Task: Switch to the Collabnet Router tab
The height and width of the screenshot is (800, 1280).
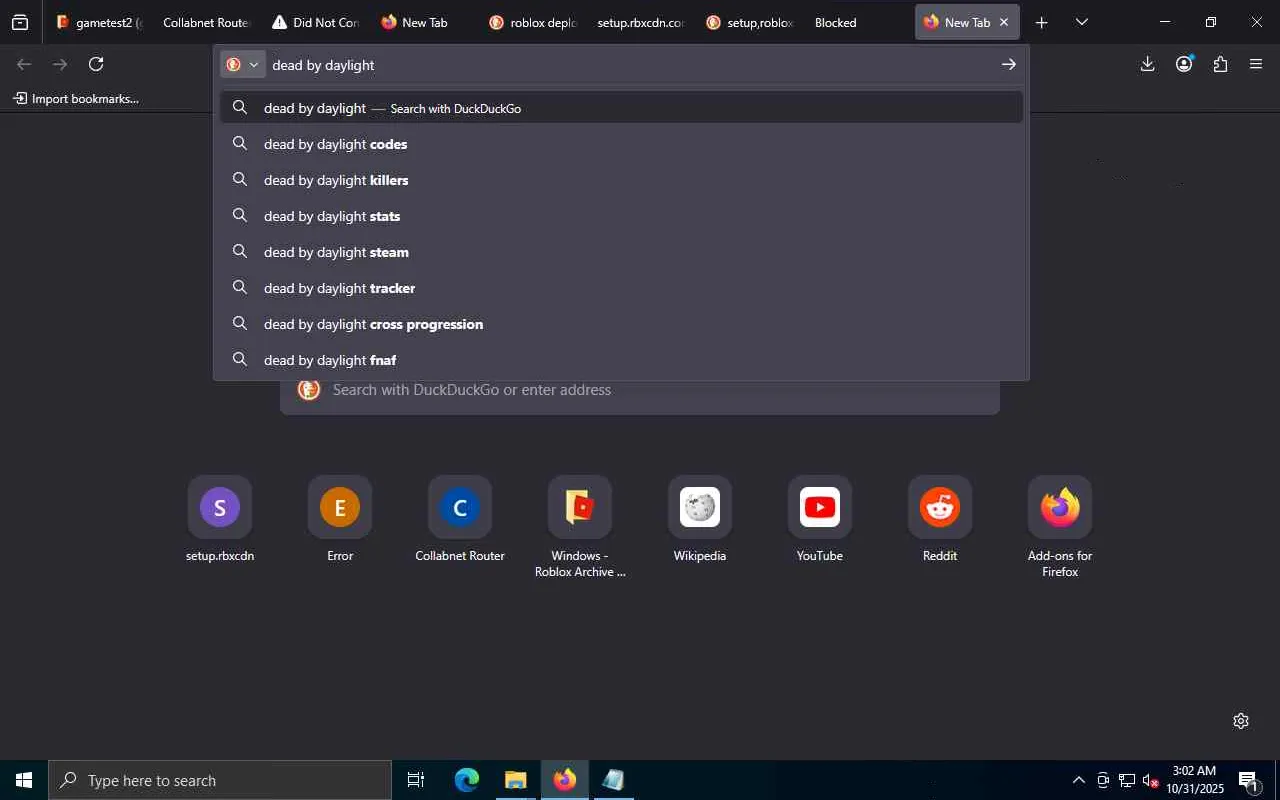Action: click(x=205, y=22)
